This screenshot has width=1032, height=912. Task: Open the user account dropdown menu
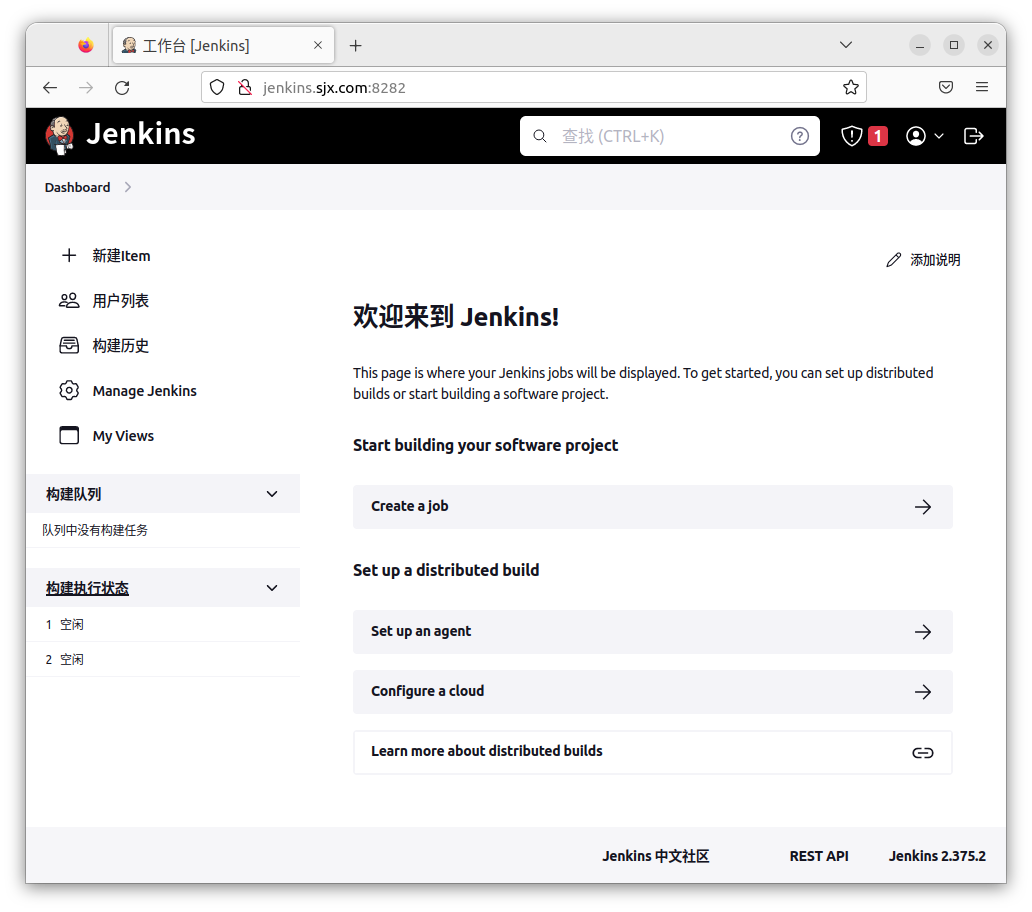click(x=924, y=135)
